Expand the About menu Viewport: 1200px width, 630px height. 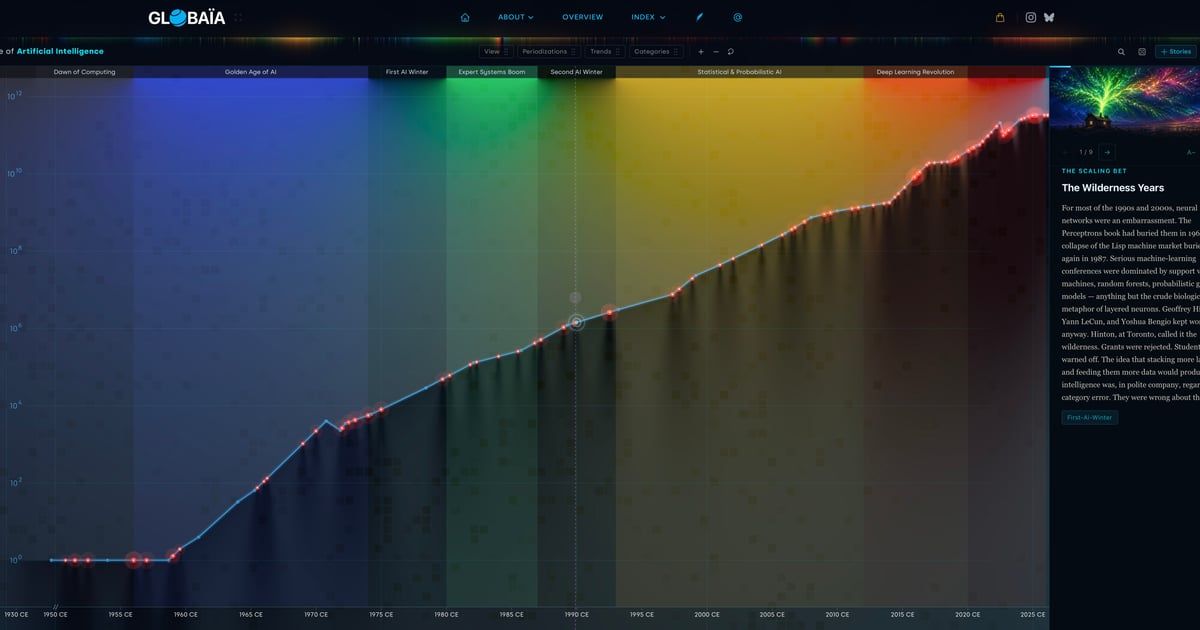point(516,17)
